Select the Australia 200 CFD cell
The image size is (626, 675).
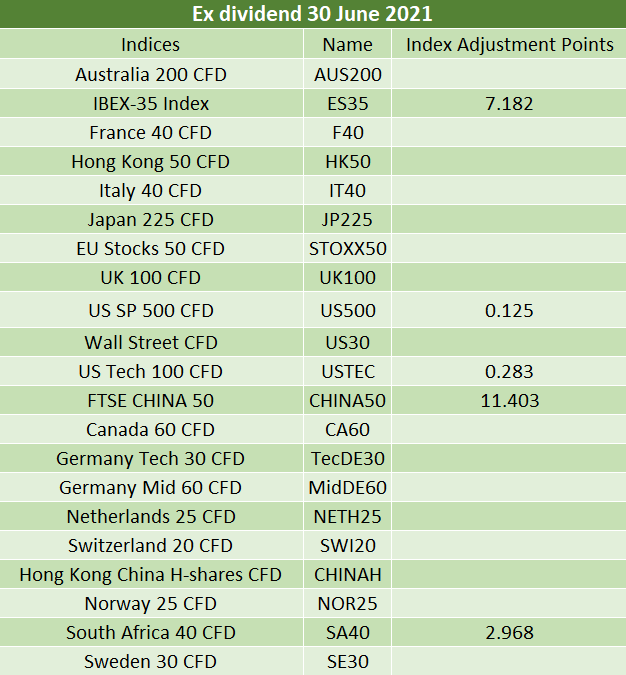[x=151, y=74]
